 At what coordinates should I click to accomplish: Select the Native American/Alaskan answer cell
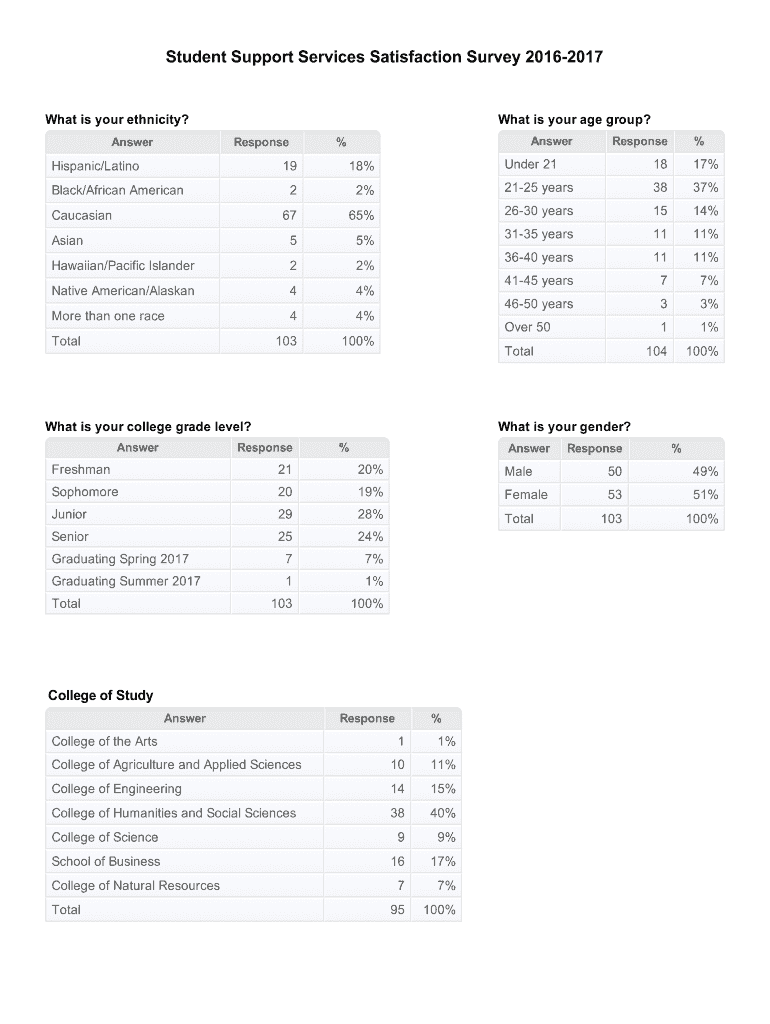tap(123, 290)
